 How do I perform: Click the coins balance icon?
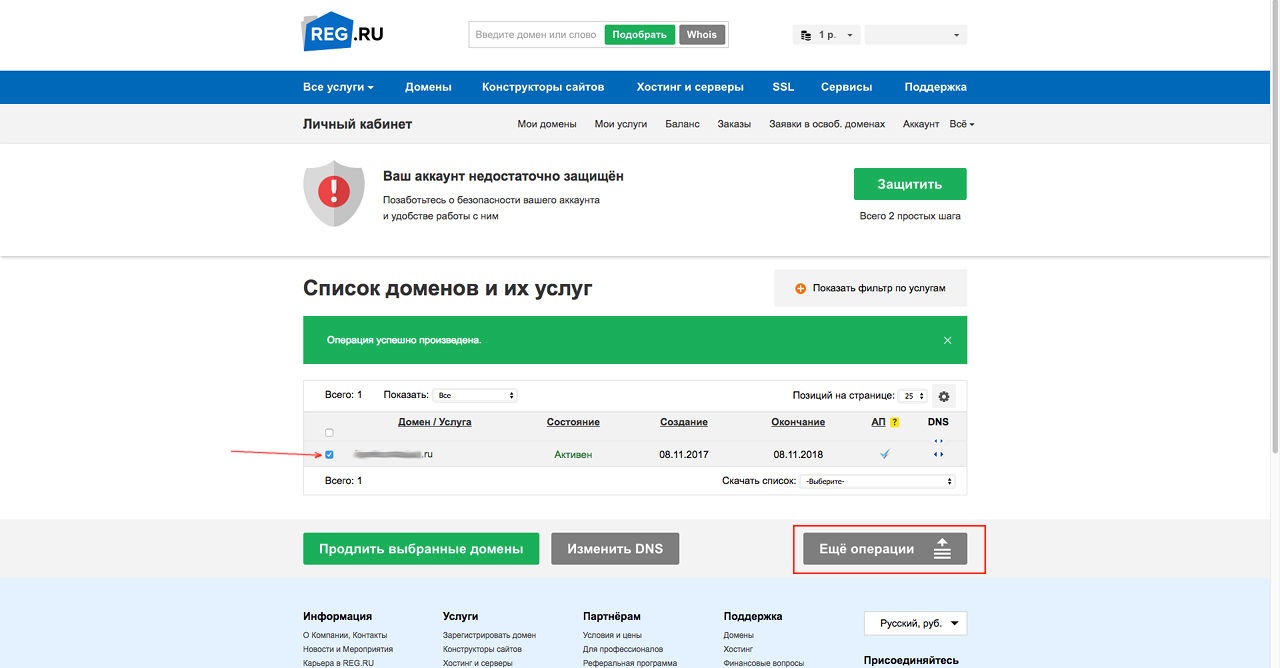point(806,35)
